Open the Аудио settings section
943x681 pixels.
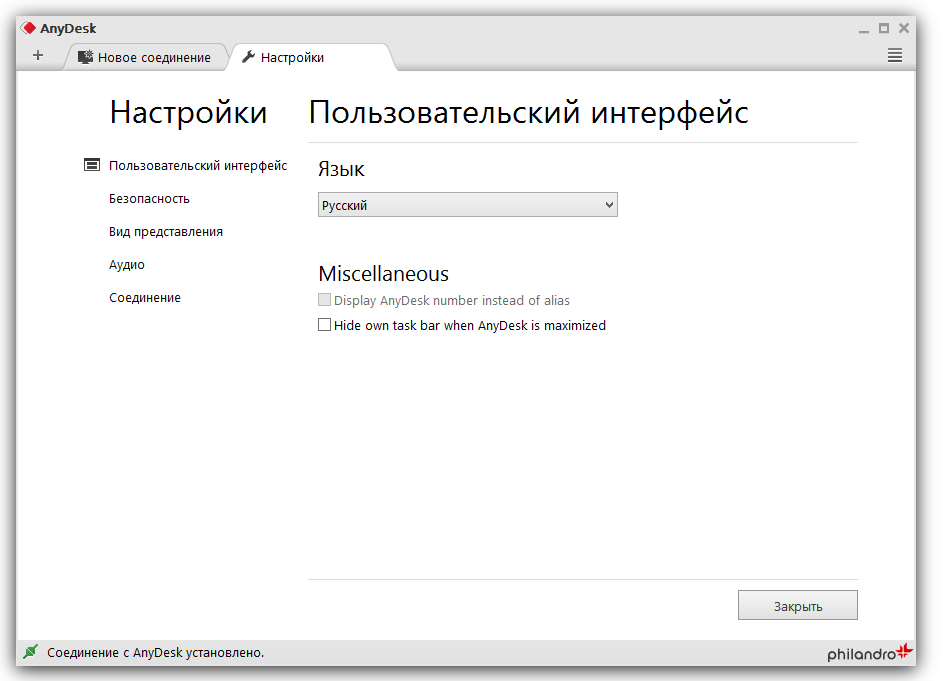127,265
